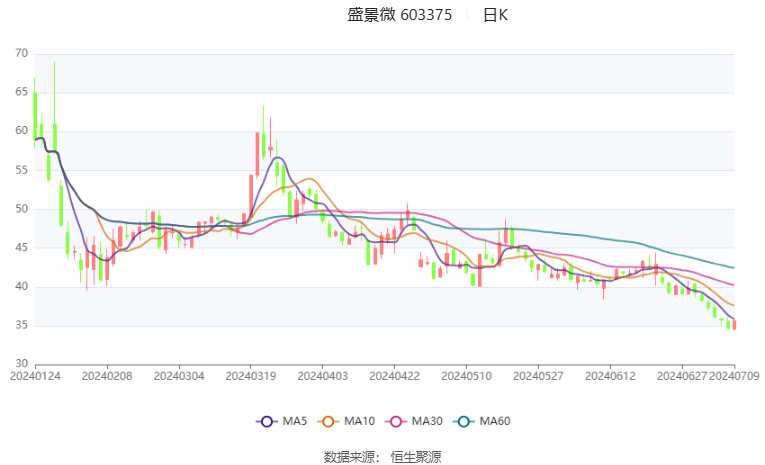Click x-axis date label 20240304

point(179,376)
